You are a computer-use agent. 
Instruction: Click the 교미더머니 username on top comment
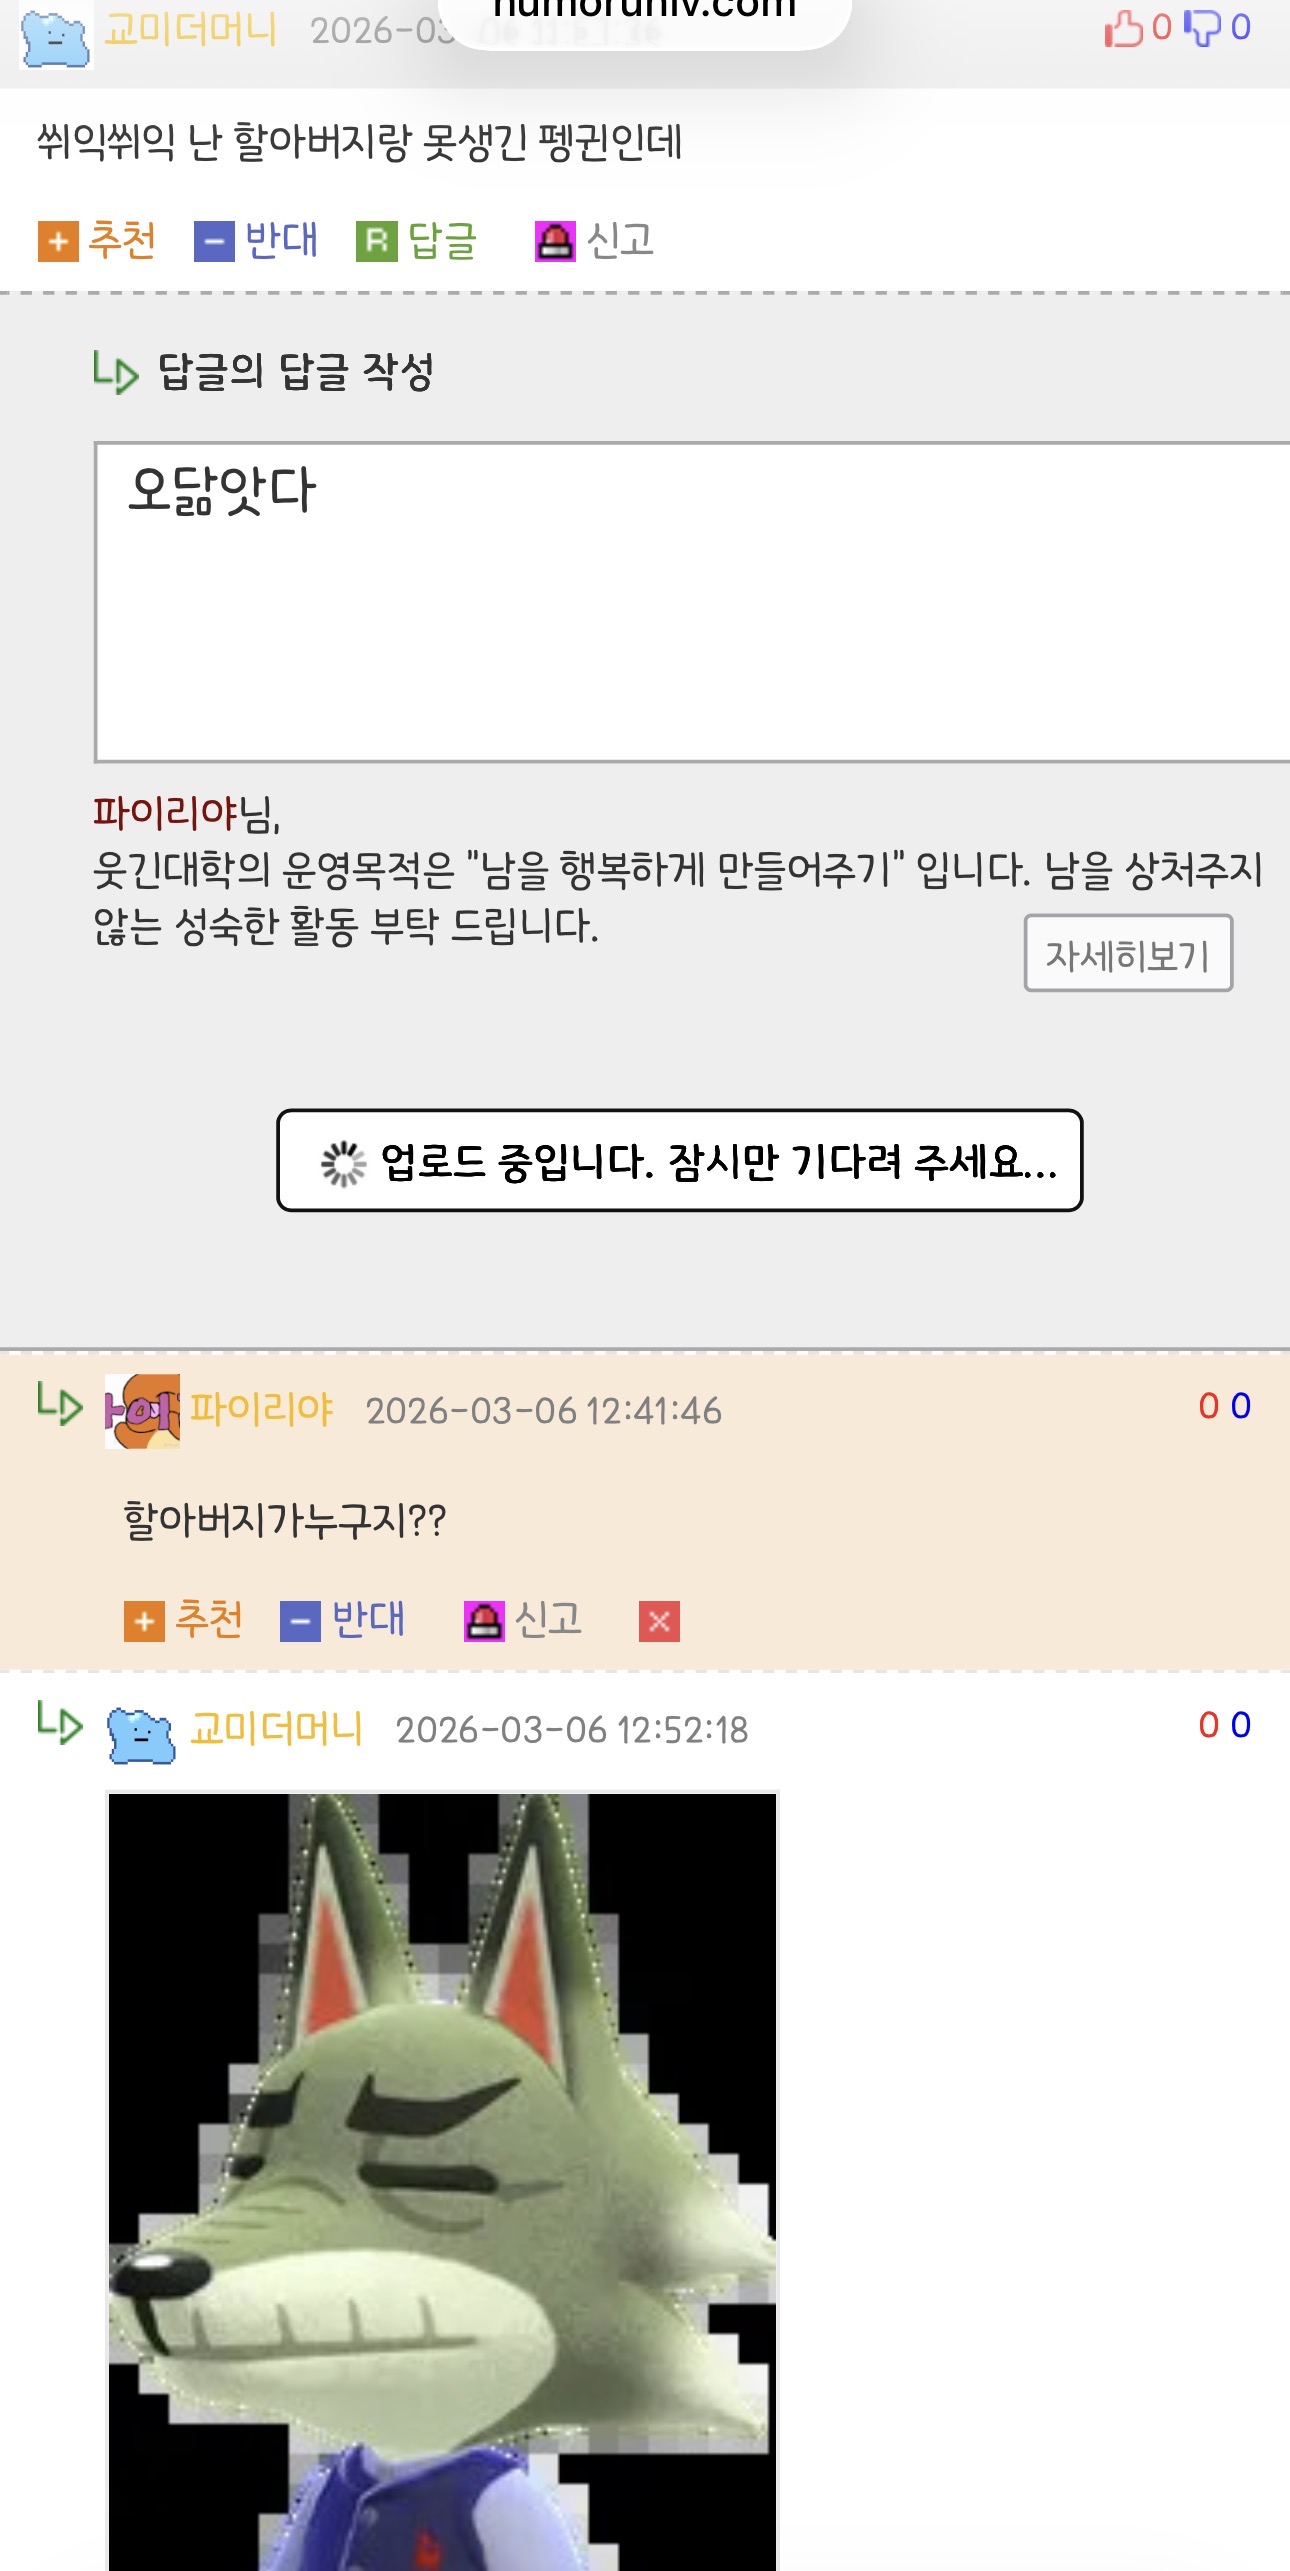(190, 30)
